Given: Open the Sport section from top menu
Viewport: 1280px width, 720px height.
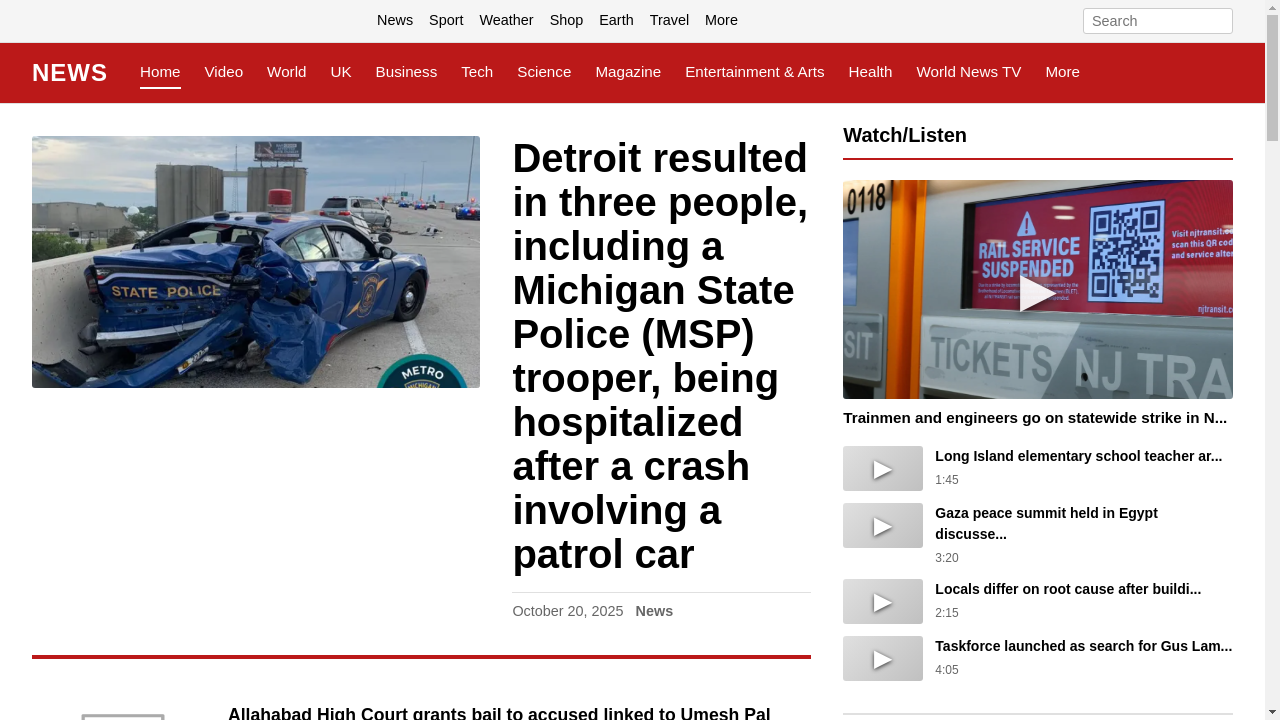Looking at the screenshot, I should click(x=446, y=20).
